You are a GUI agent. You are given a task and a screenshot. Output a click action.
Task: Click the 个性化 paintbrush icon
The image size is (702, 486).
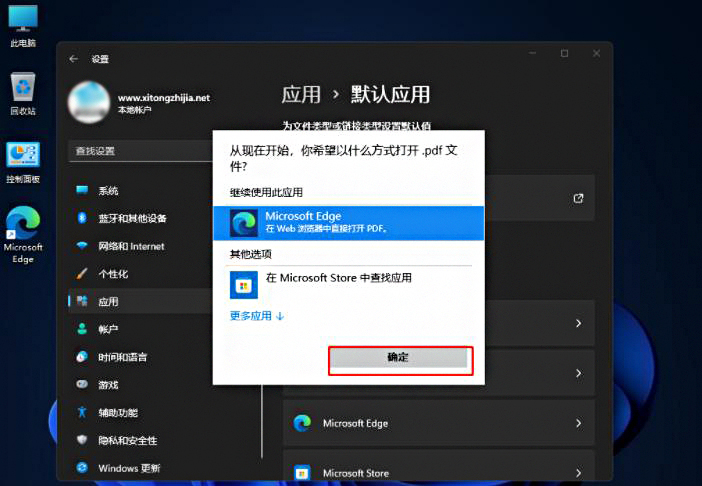click(x=82, y=273)
